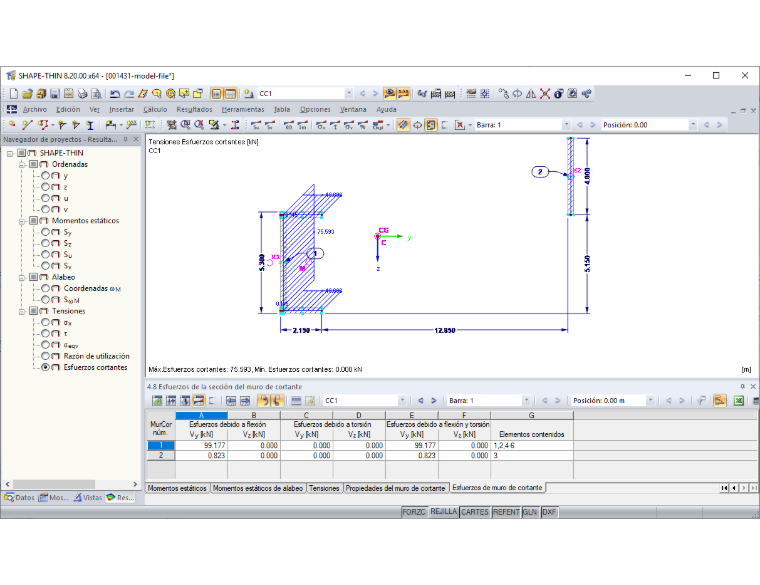
Task: Open the CC1 dropdown in the table toolbar
Action: coord(402,400)
